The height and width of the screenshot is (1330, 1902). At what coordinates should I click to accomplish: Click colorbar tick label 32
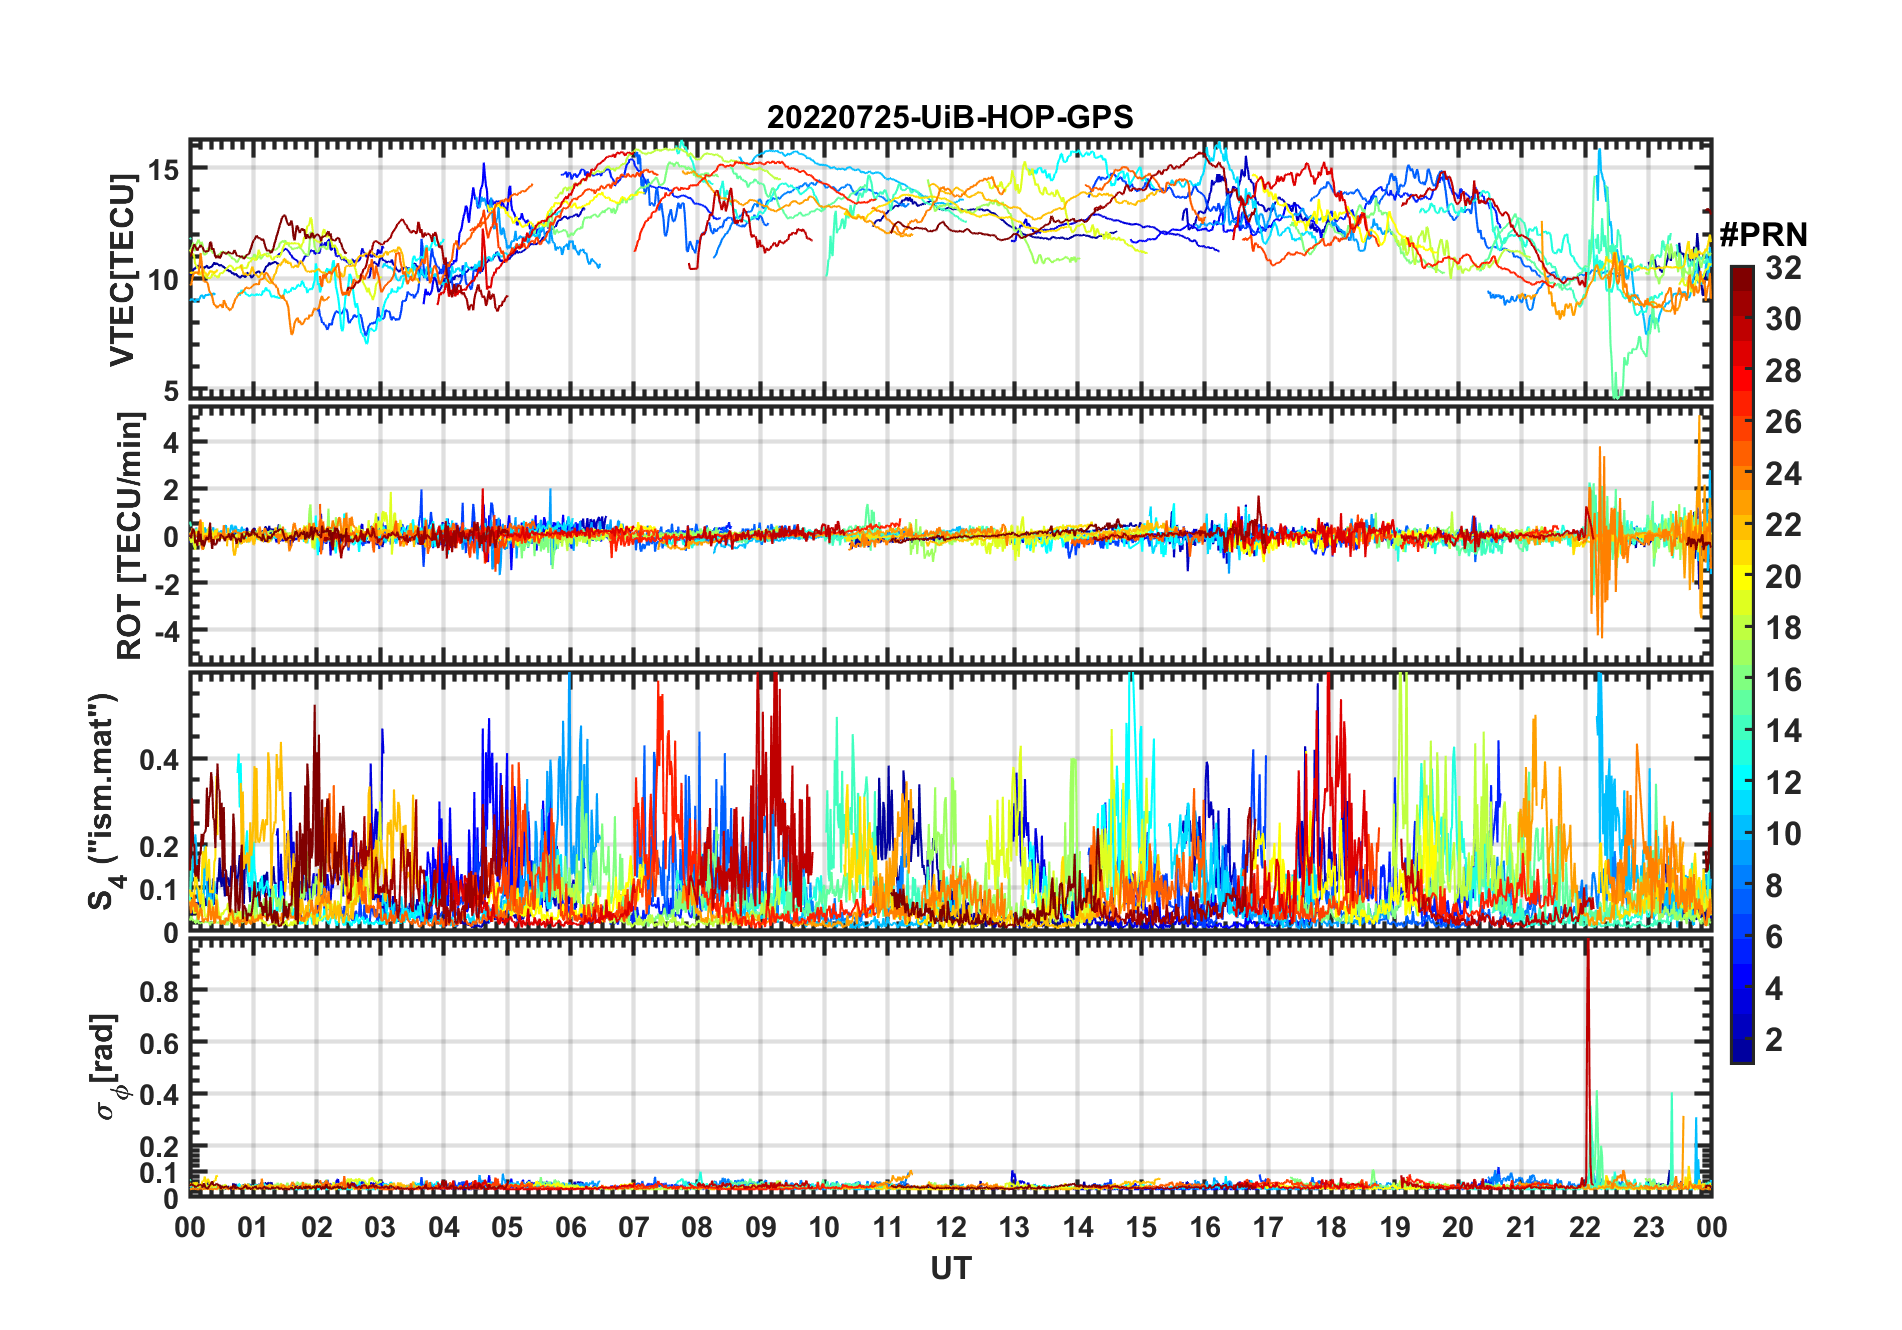[1783, 267]
